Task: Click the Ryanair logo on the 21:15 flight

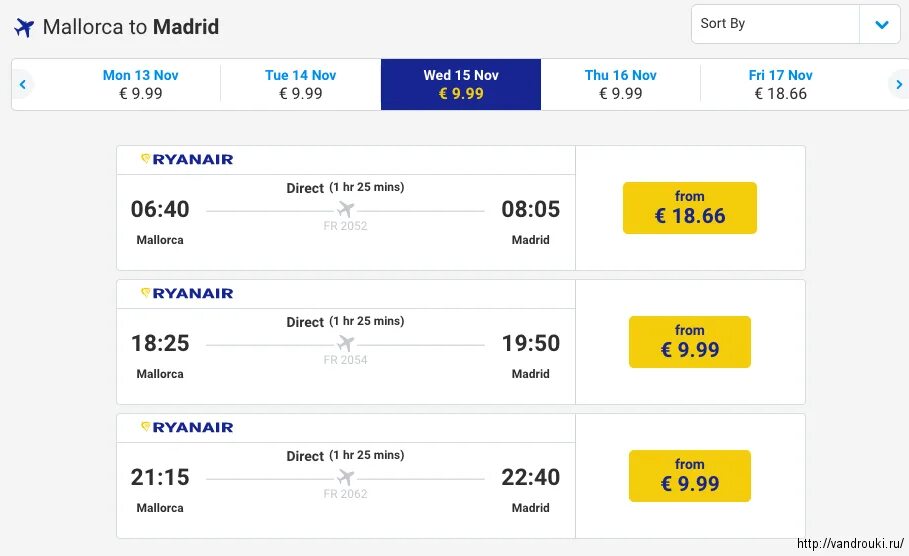Action: [187, 427]
